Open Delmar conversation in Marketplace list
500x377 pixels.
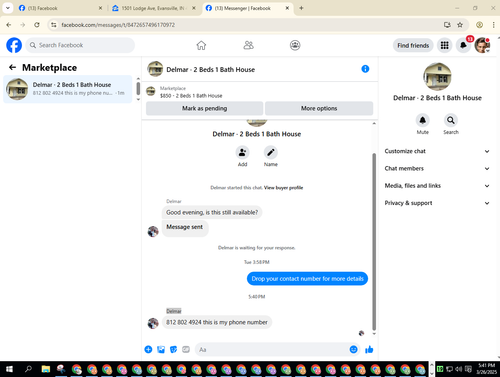(68, 89)
